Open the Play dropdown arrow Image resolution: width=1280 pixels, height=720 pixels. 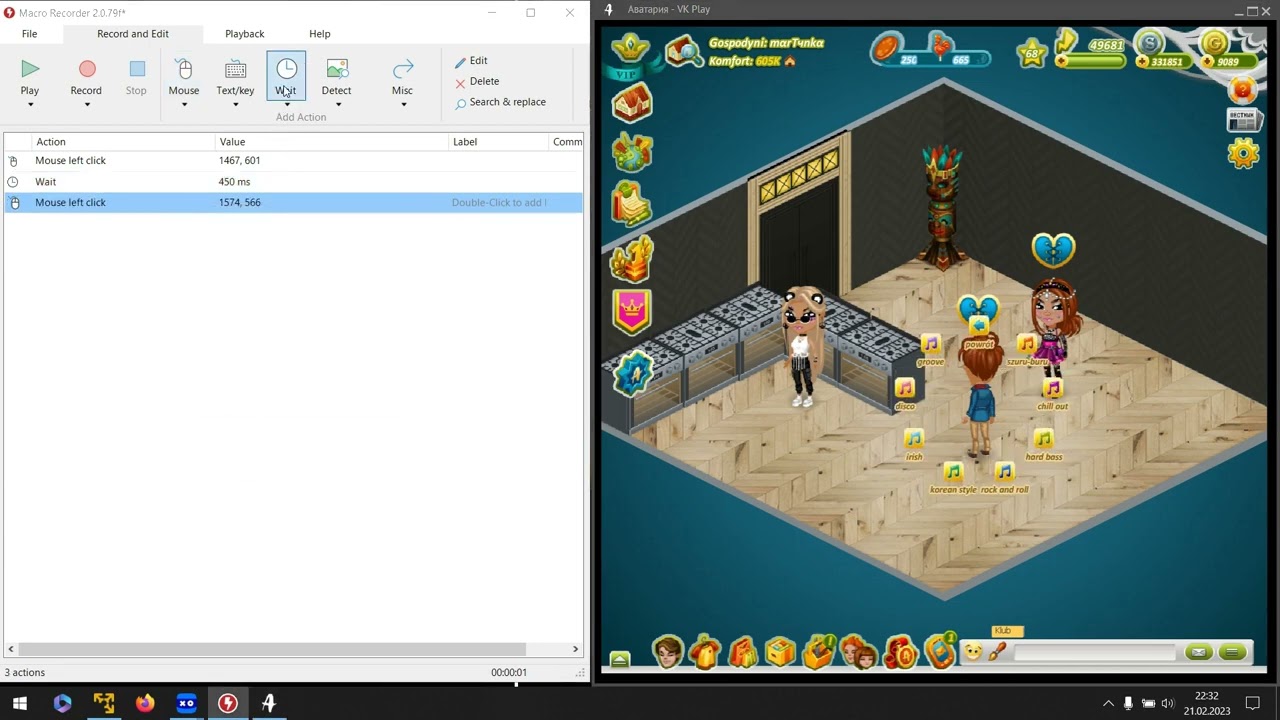point(30,104)
